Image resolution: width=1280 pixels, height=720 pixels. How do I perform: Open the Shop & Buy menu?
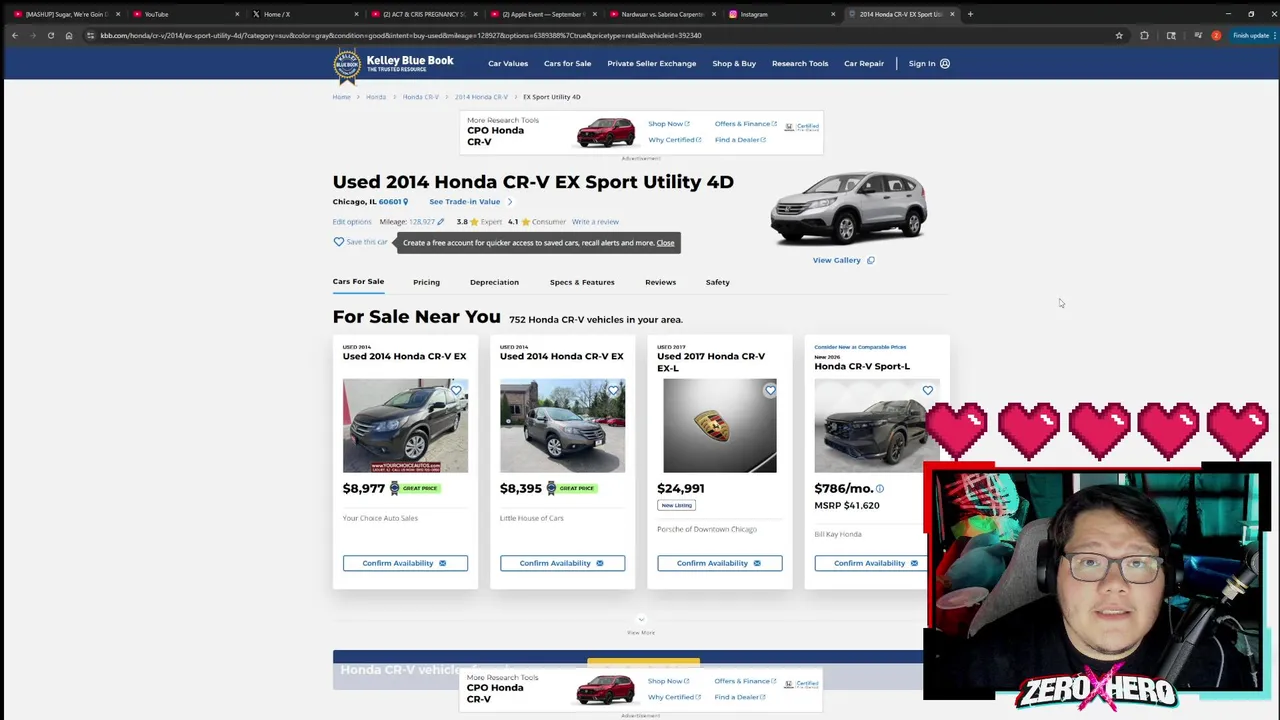point(734,63)
